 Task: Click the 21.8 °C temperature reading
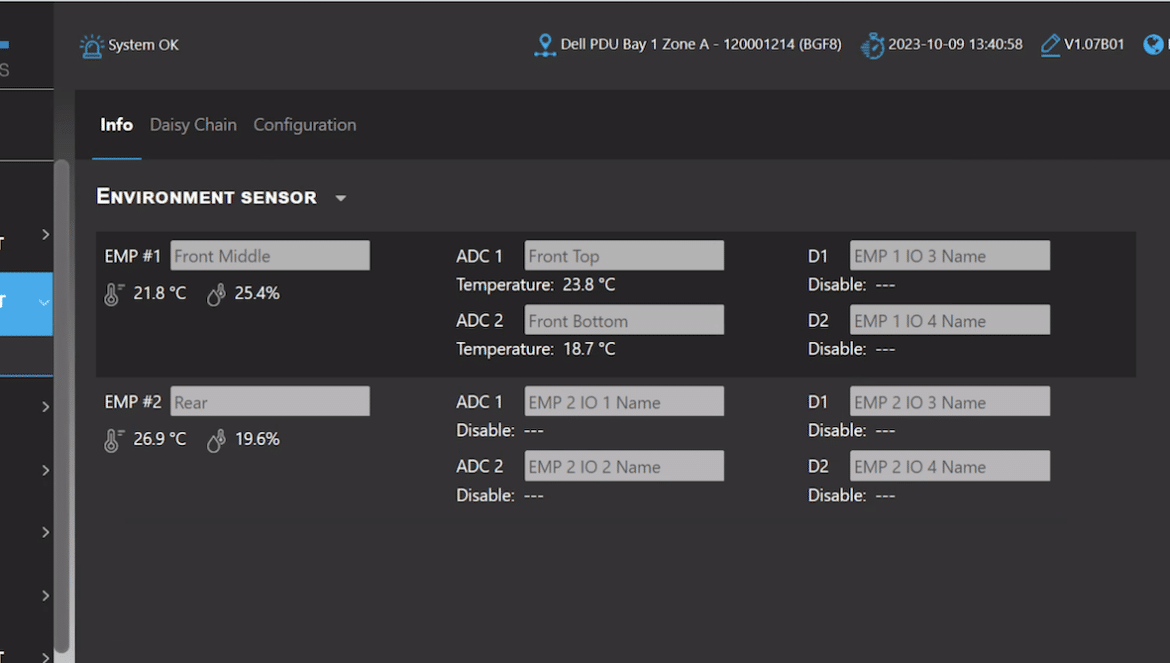click(x=160, y=293)
